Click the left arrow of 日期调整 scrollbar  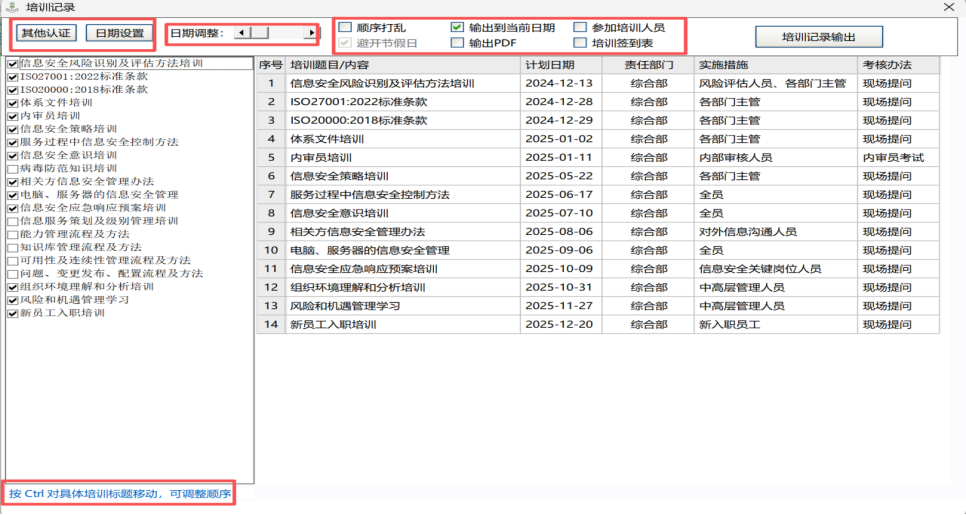[240, 33]
